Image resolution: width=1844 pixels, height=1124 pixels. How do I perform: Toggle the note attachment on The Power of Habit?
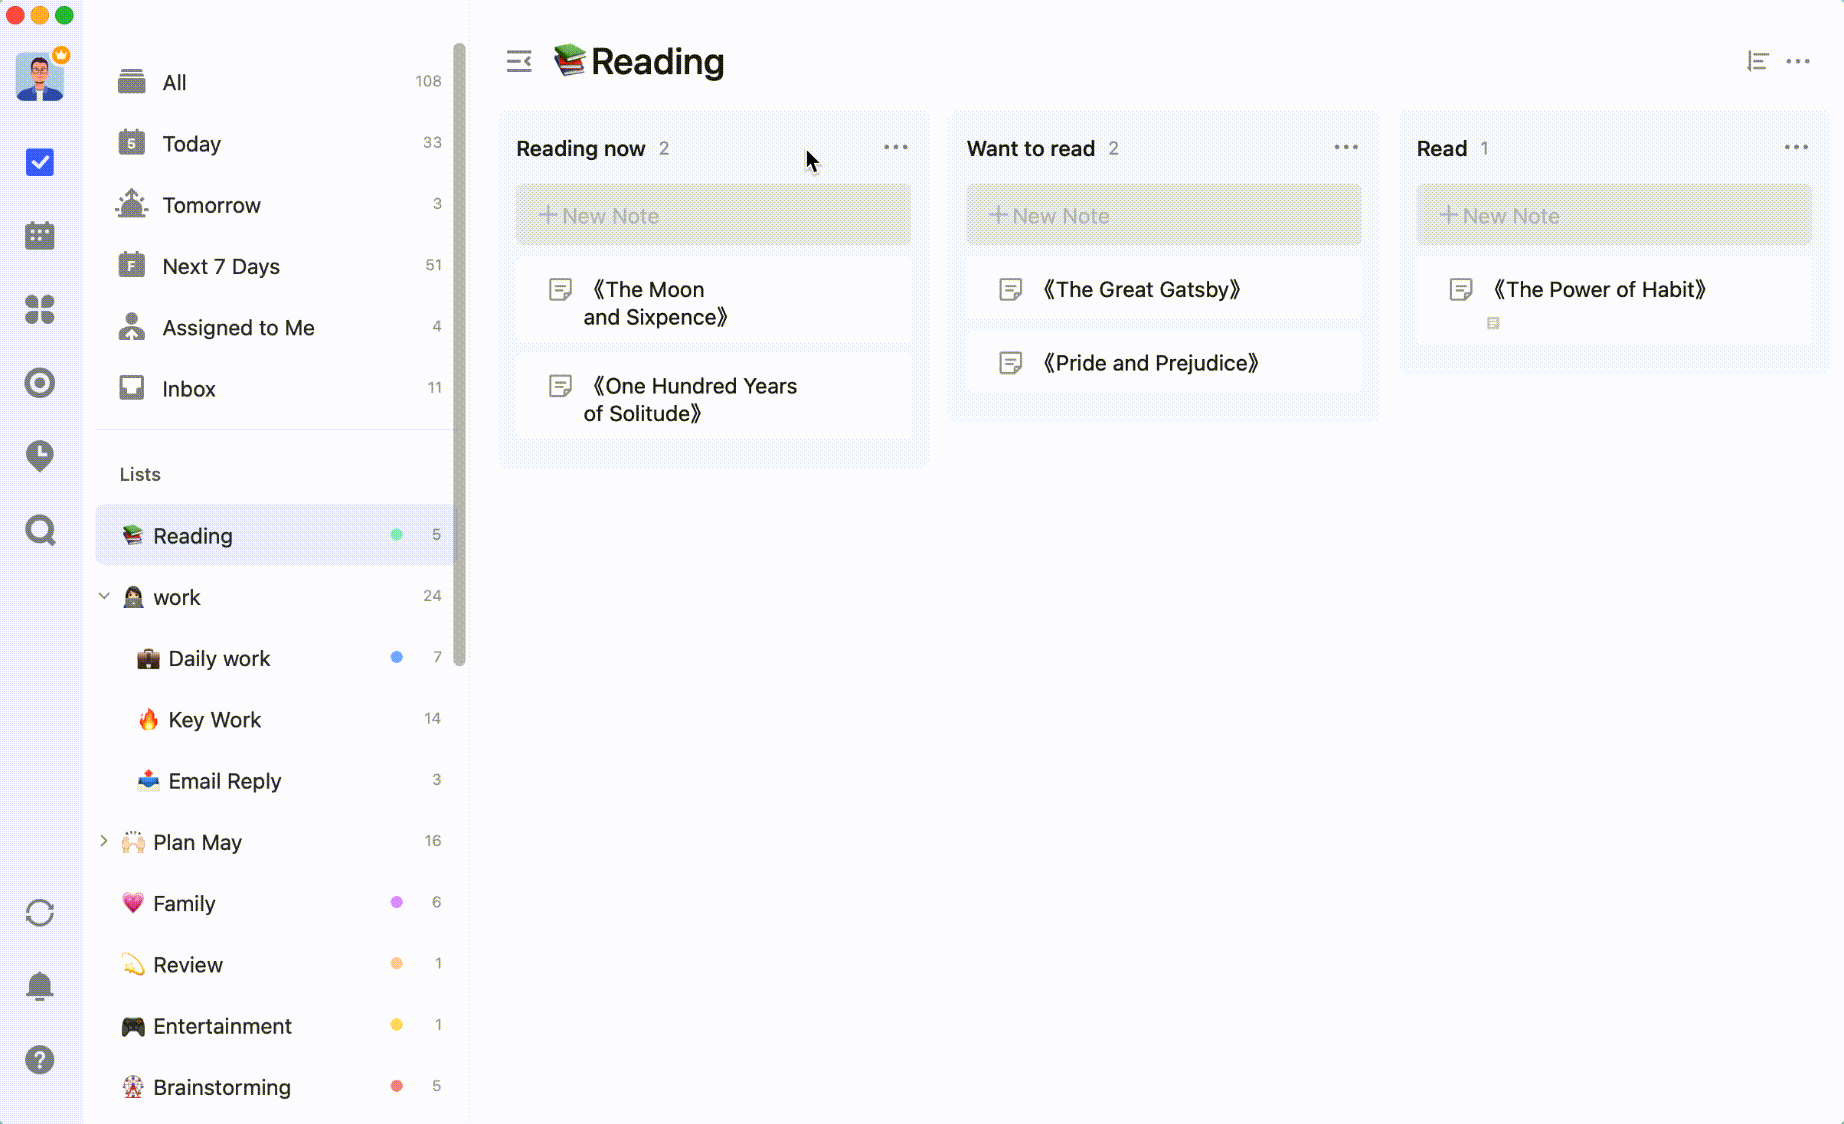1494,323
